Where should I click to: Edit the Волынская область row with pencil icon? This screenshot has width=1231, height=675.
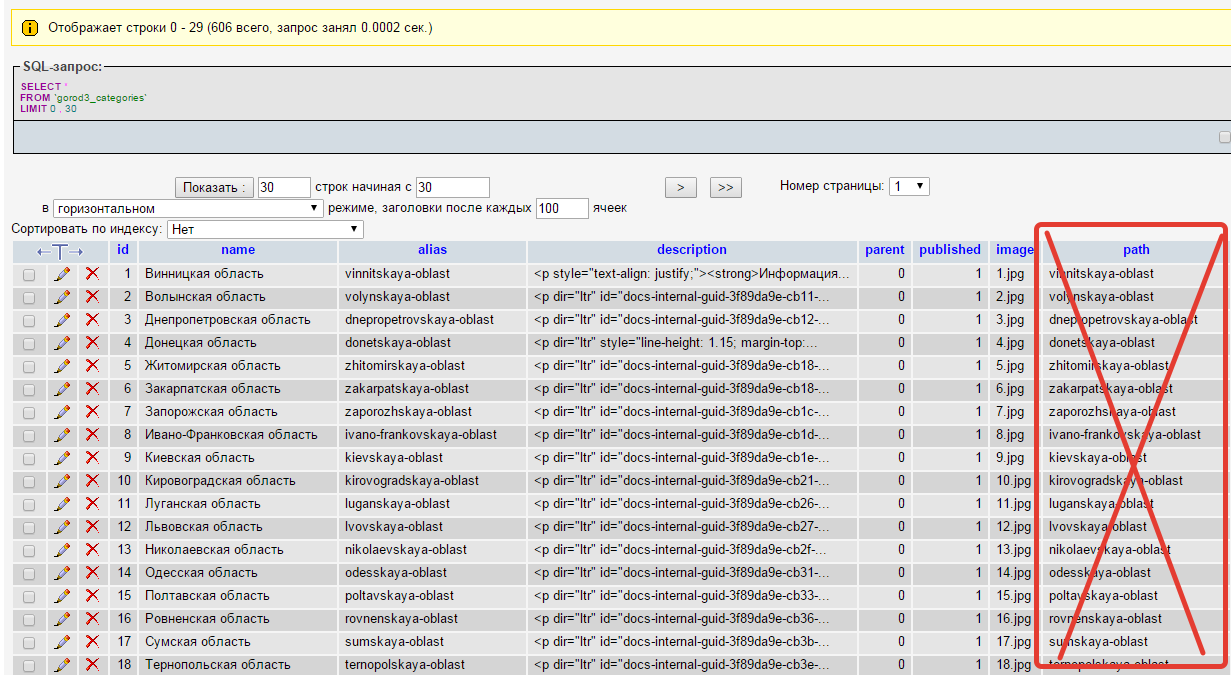pyautogui.click(x=62, y=297)
